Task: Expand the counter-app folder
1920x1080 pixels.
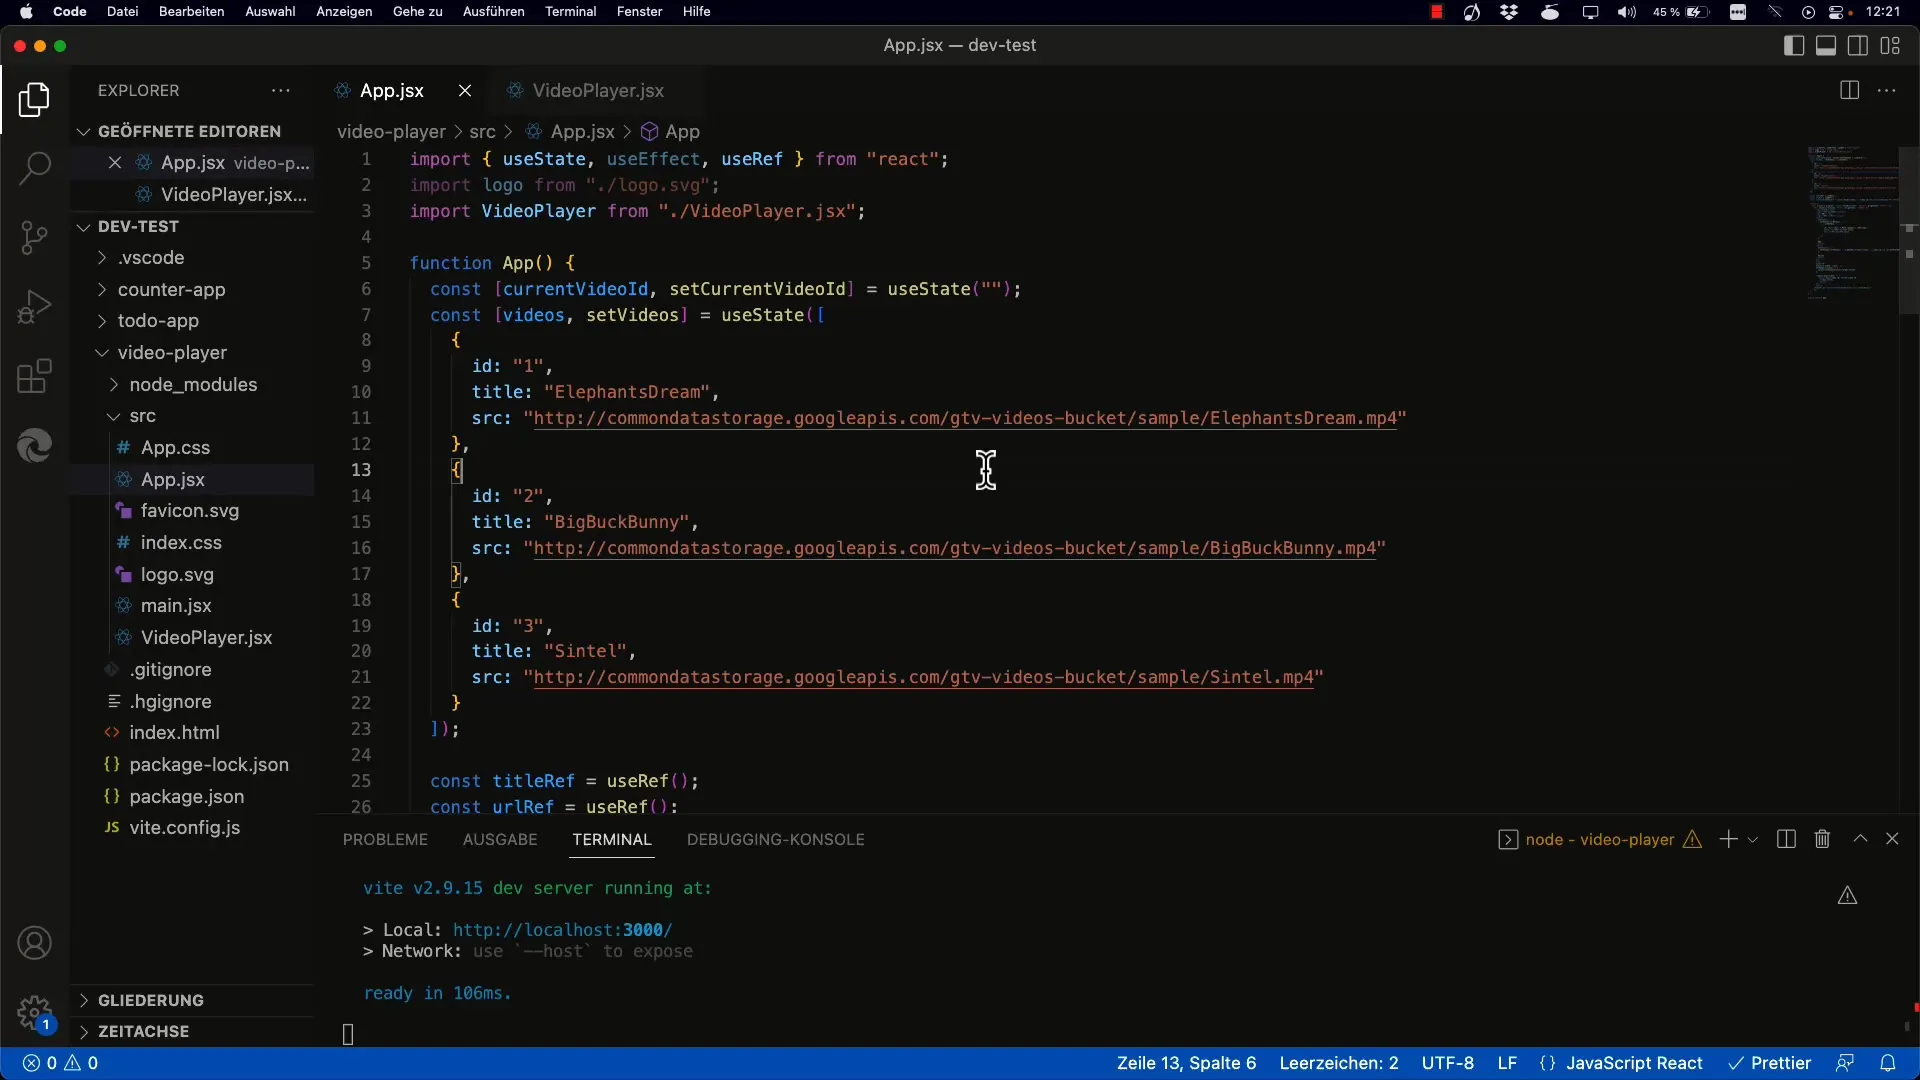Action: pyautogui.click(x=192, y=290)
